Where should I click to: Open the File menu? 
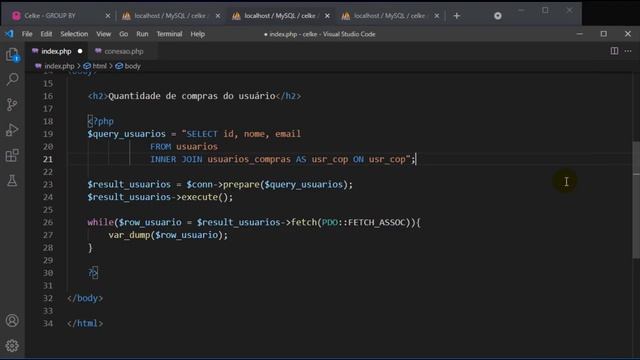coord(27,34)
